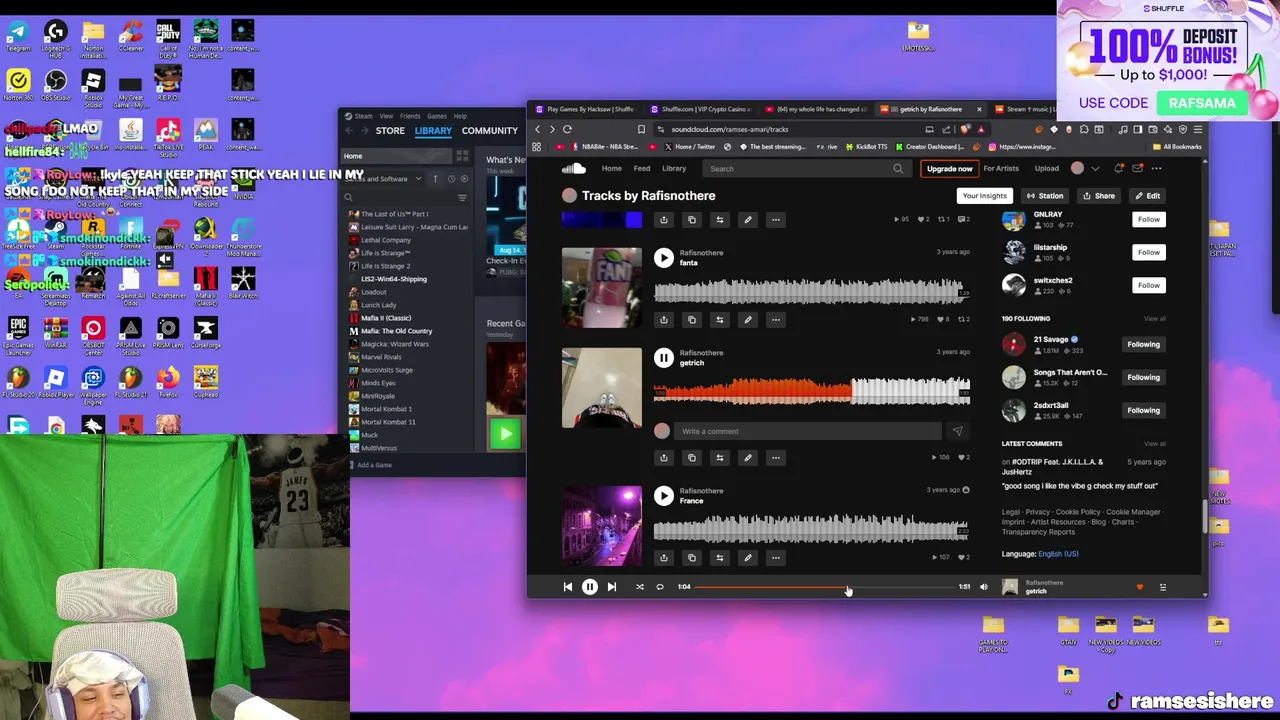The width and height of the screenshot is (1280, 720).
Task: Open SoundCloud Feed page
Action: (x=641, y=169)
